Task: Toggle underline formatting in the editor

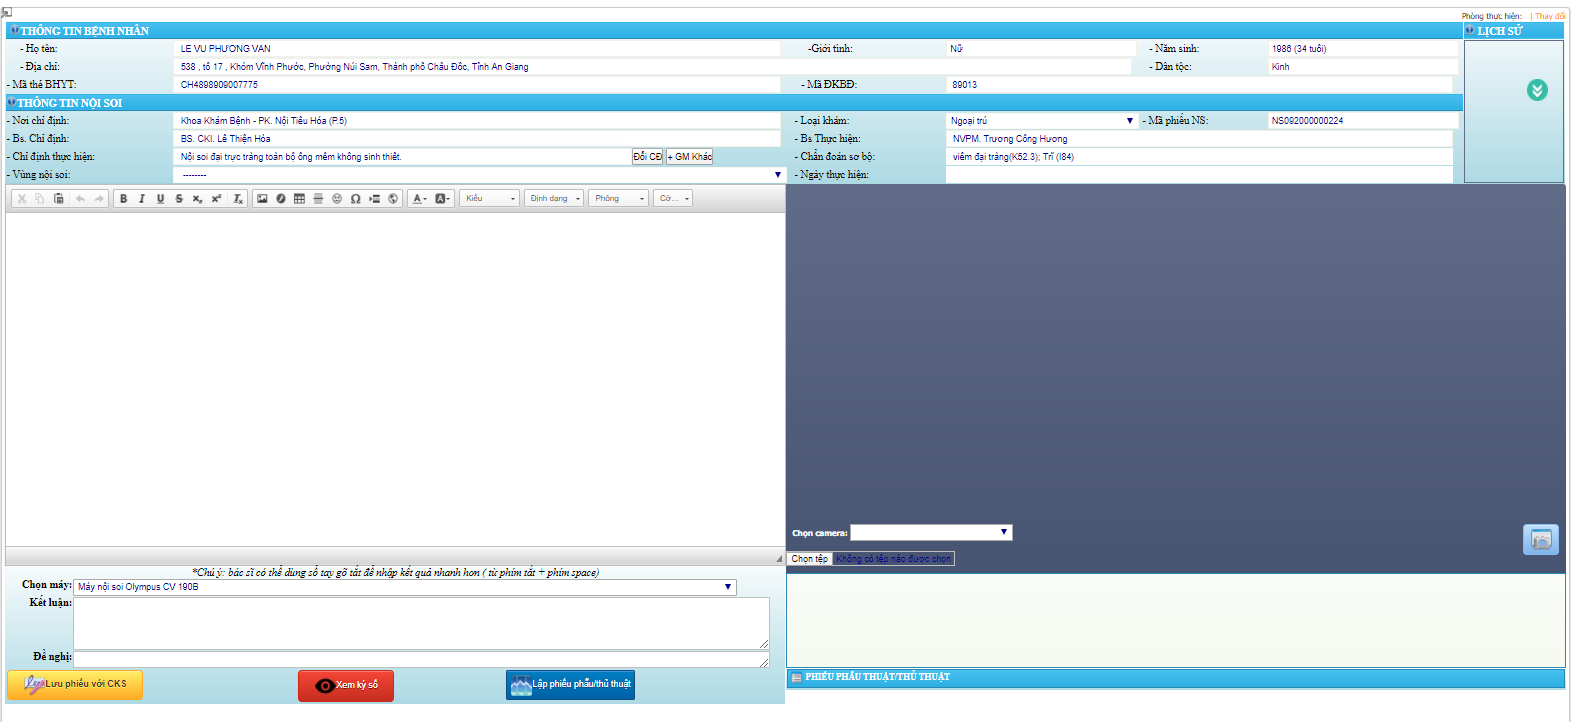Action: pyautogui.click(x=160, y=199)
